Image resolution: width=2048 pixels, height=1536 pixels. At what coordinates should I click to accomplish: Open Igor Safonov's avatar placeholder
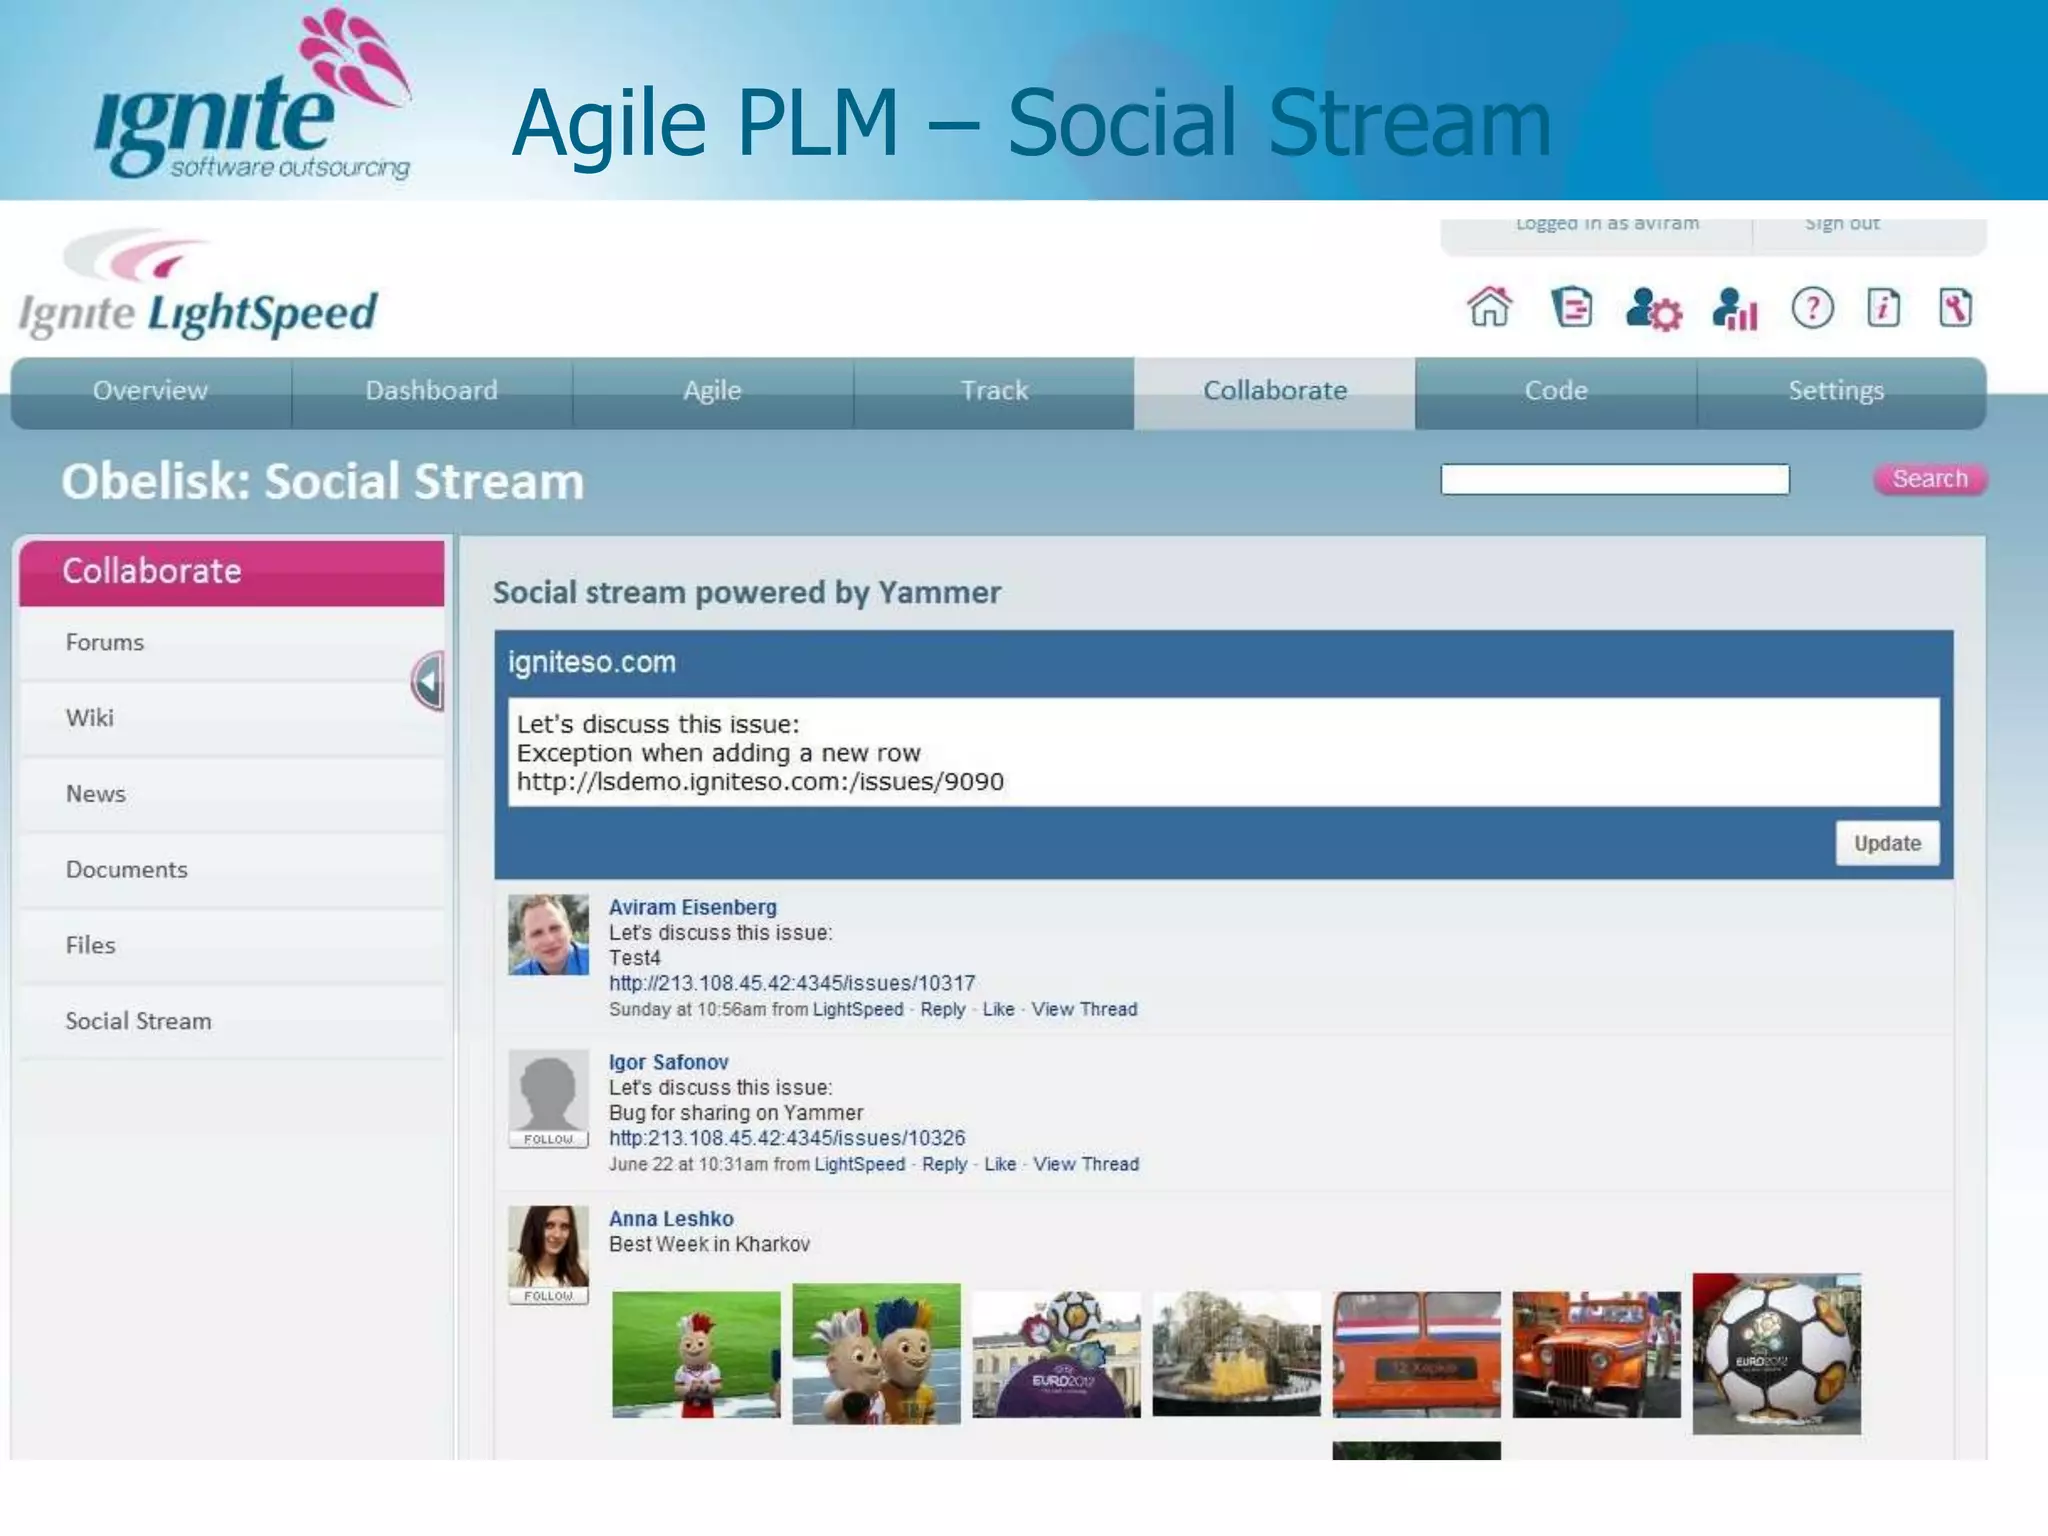548,1090
